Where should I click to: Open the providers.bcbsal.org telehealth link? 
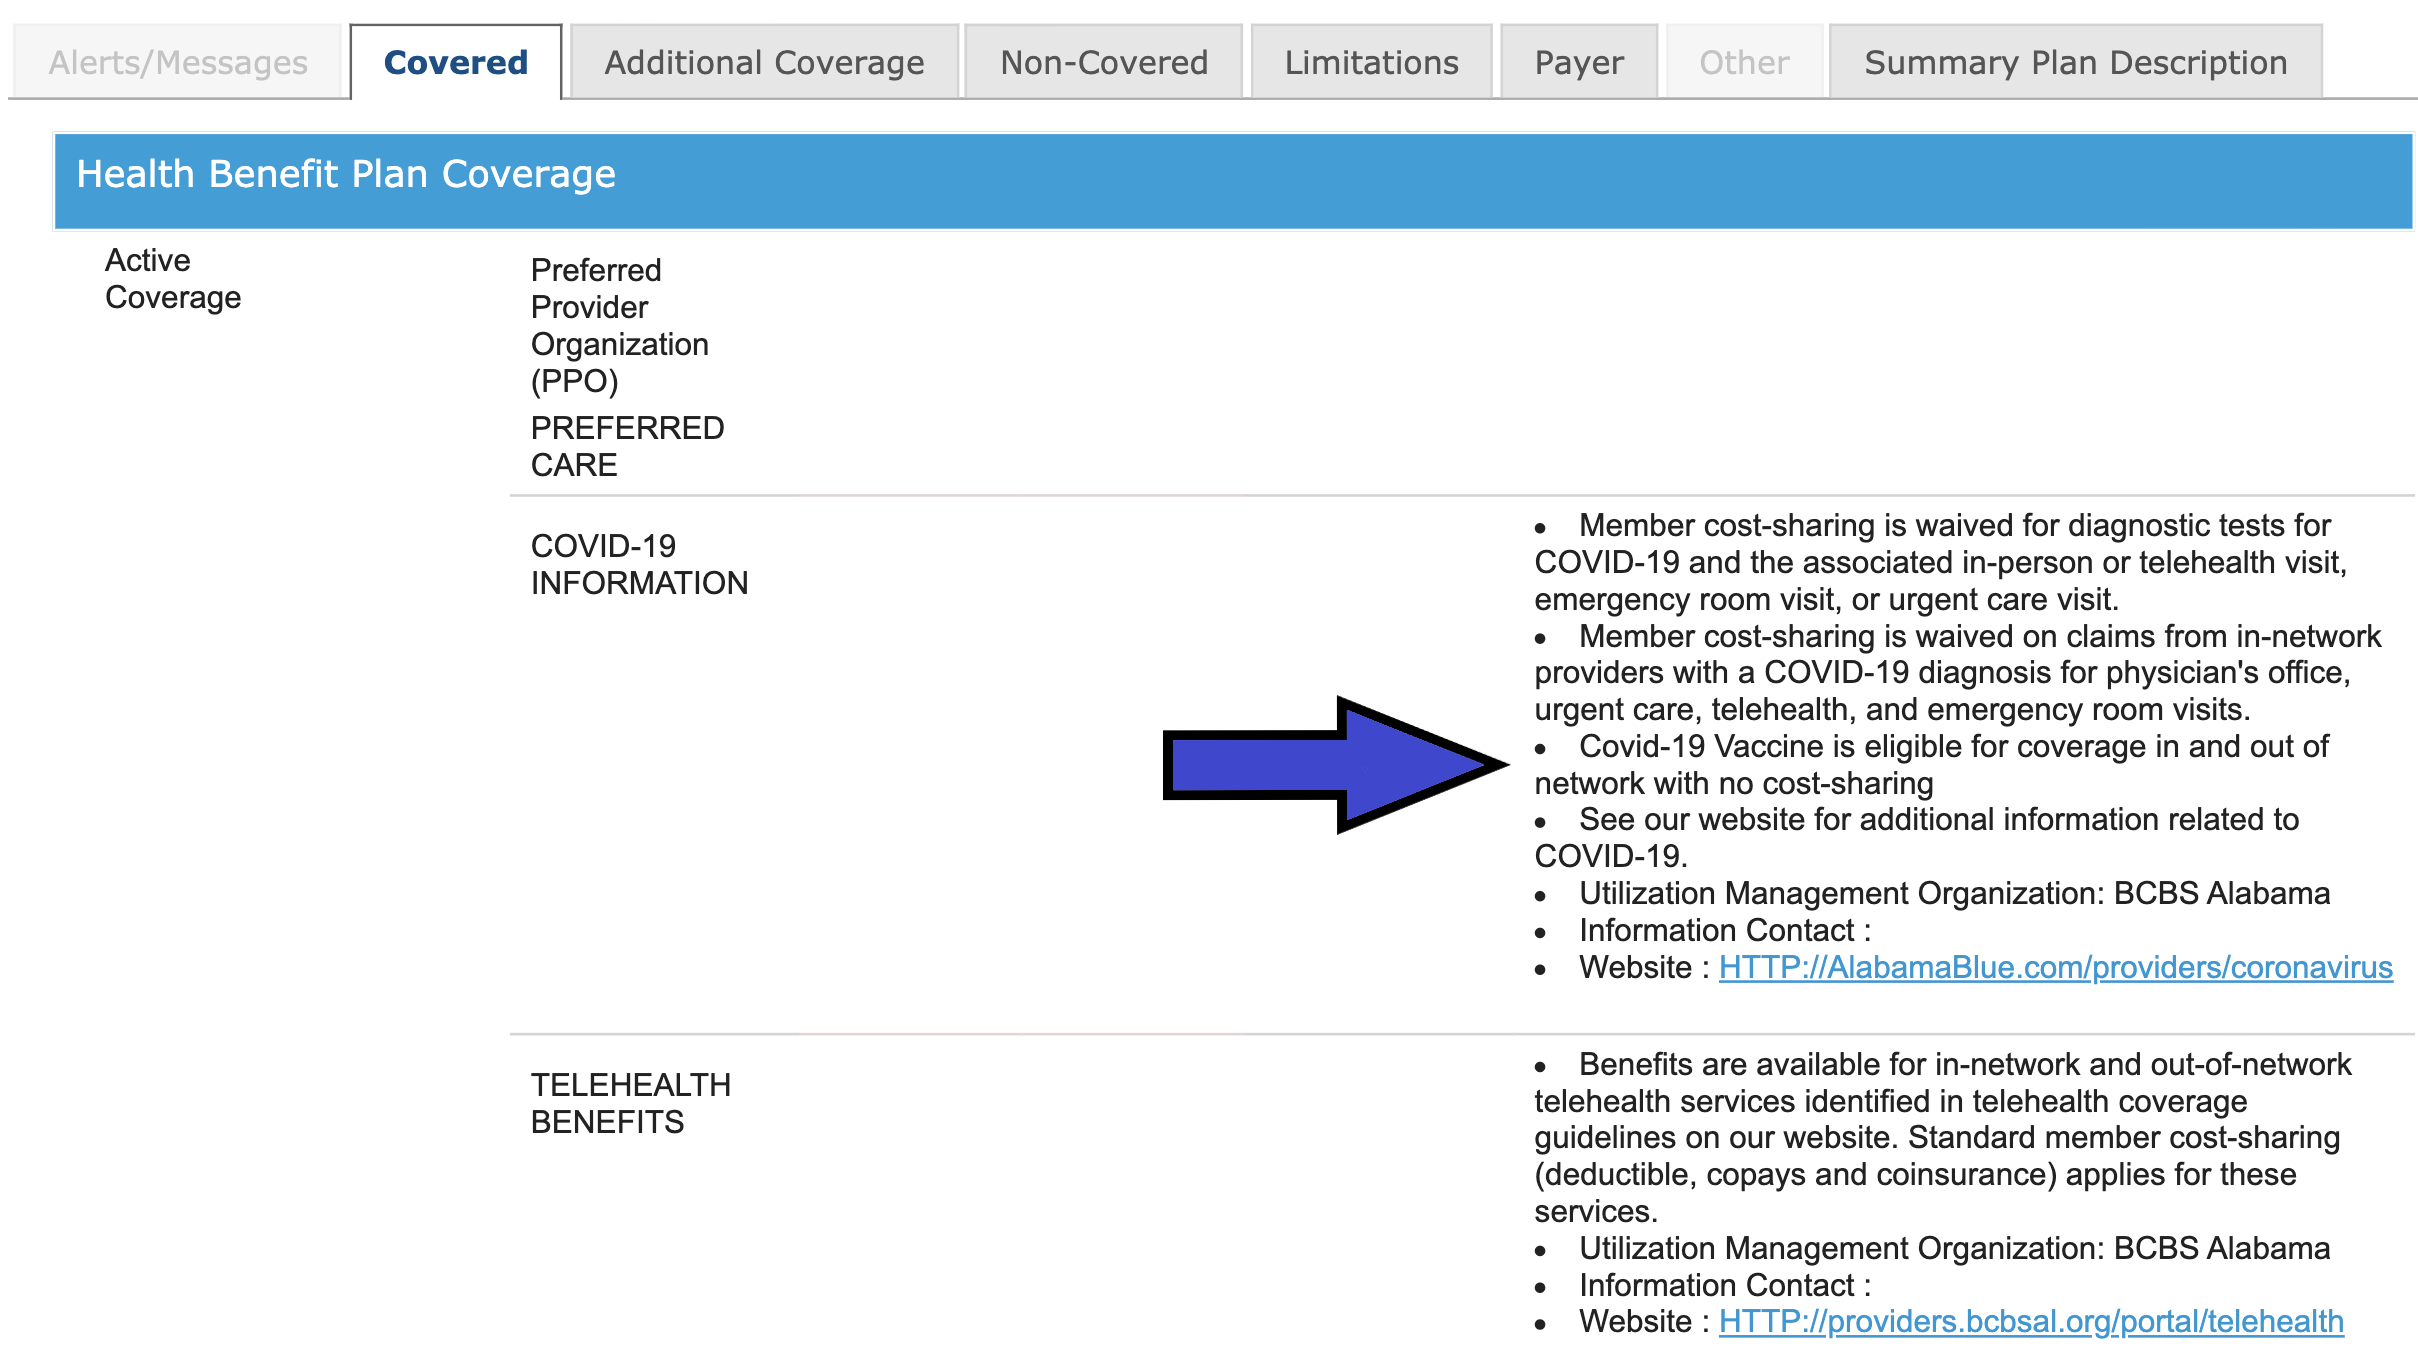click(2030, 1321)
